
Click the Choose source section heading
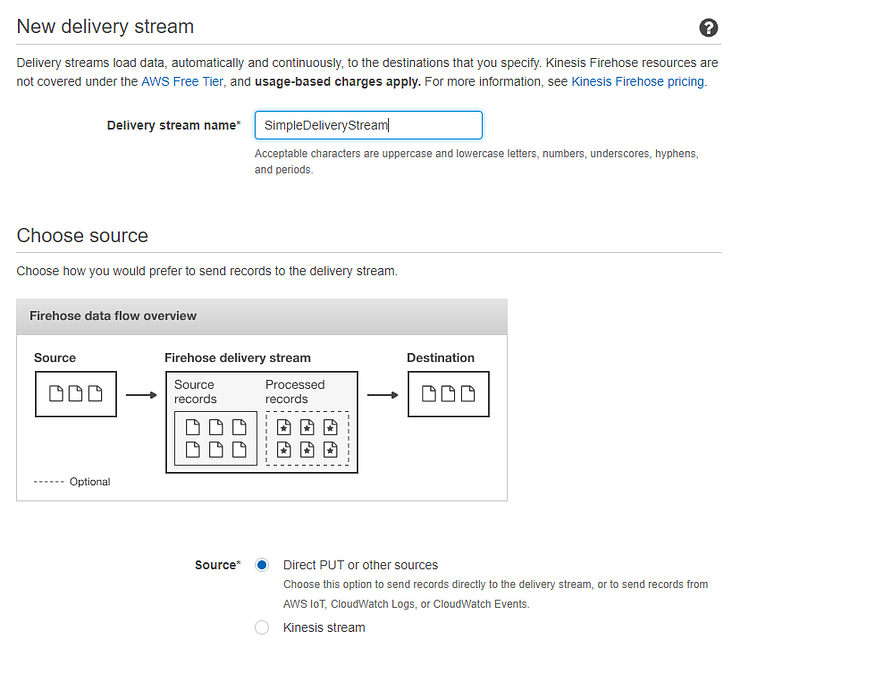coord(83,235)
